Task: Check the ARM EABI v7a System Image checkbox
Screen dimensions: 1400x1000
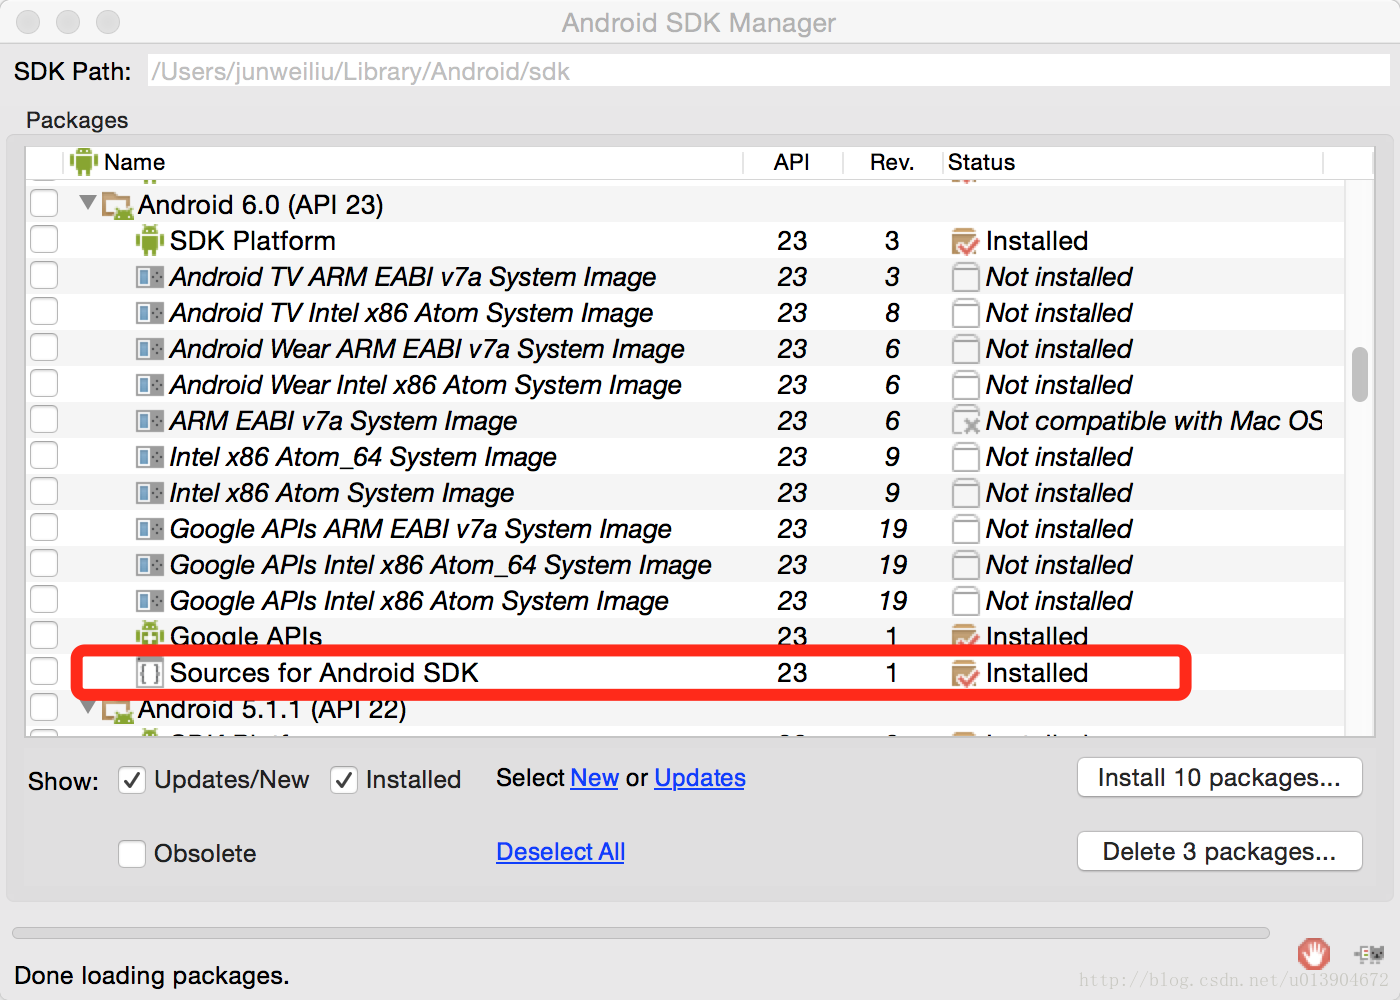Action: [44, 419]
